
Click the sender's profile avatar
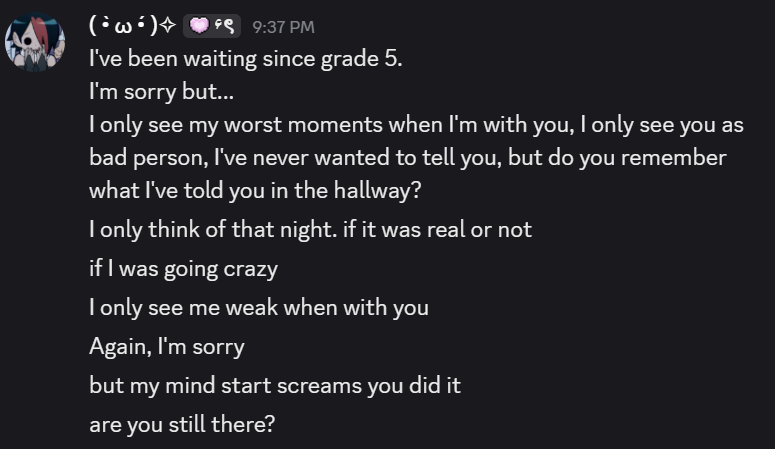pos(36,42)
